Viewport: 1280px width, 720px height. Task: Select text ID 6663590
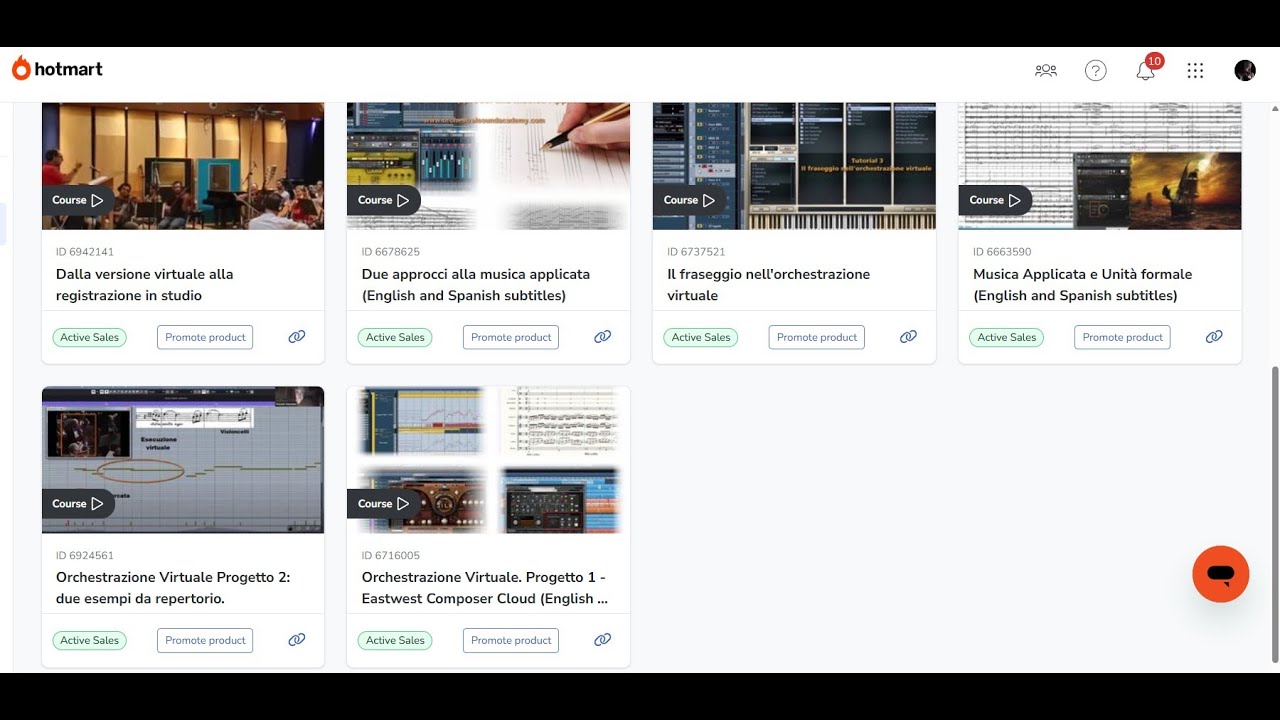coord(1002,252)
